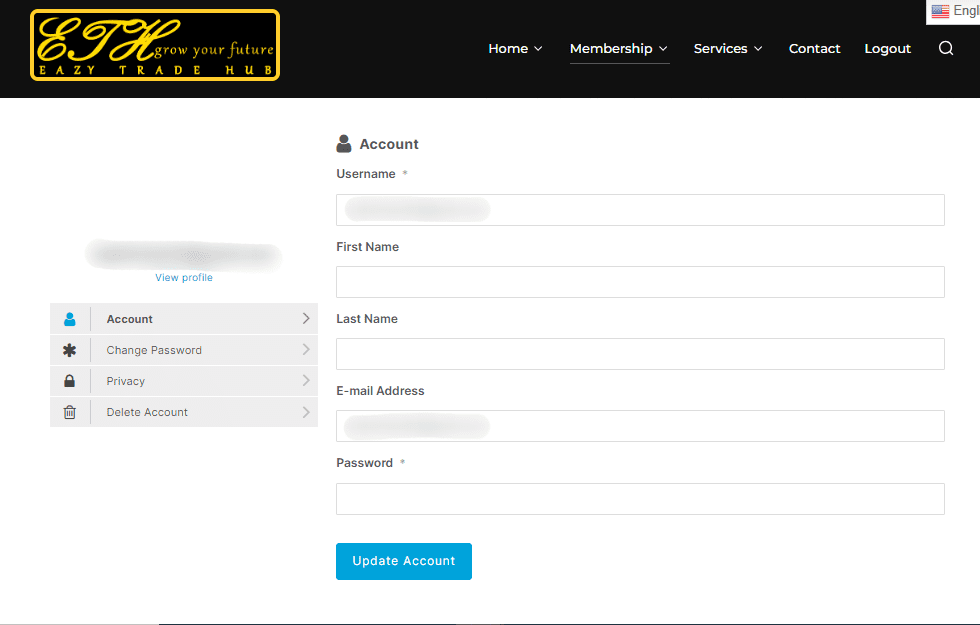Select Logout in the navigation bar

tap(887, 48)
